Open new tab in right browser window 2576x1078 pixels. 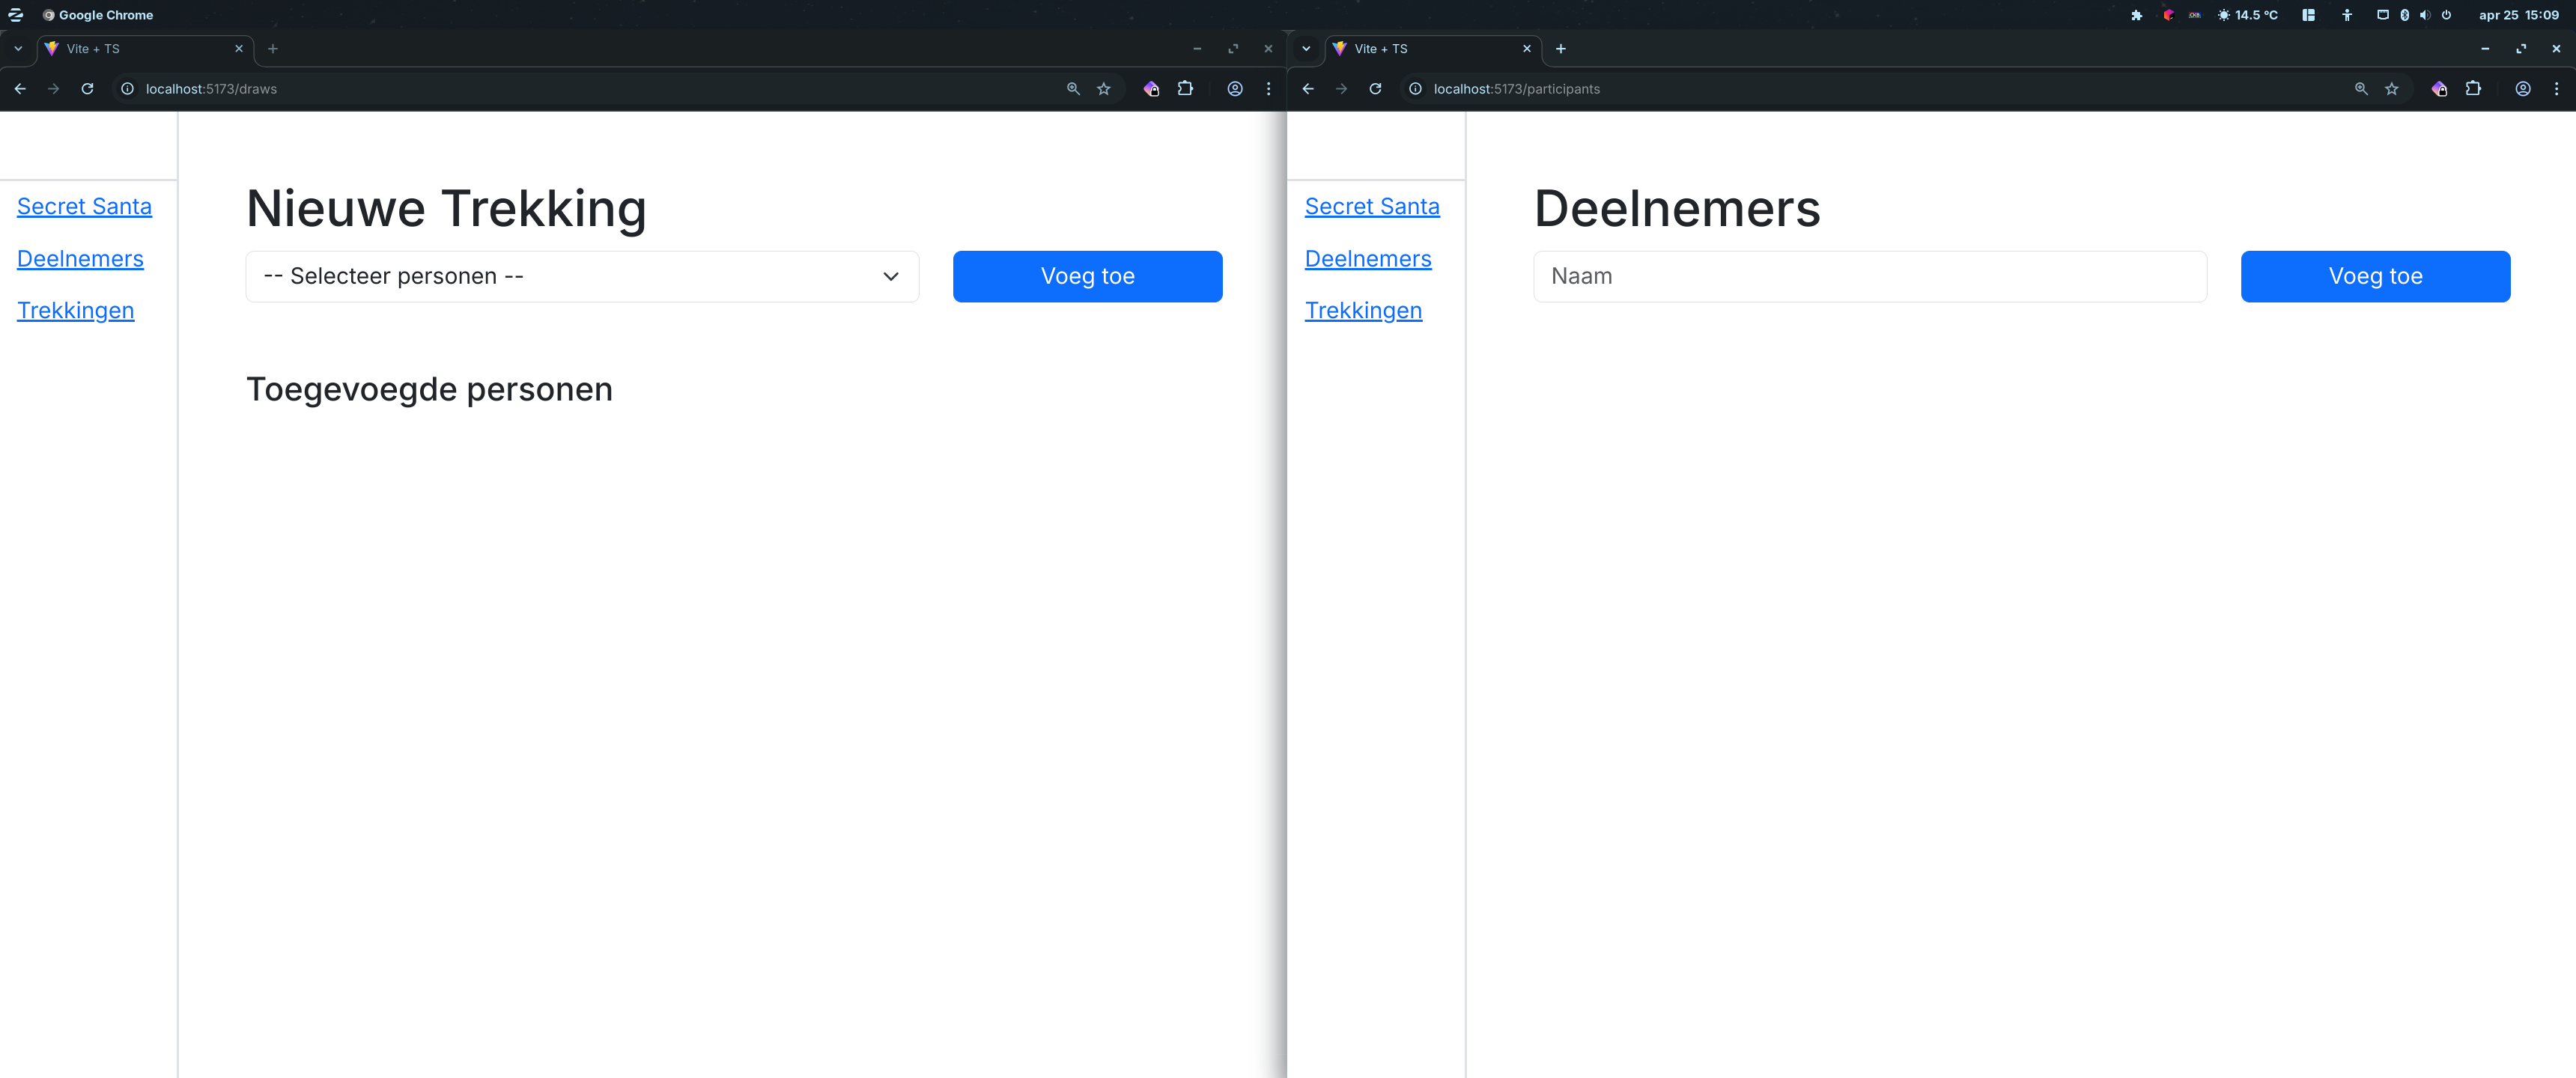point(1560,48)
